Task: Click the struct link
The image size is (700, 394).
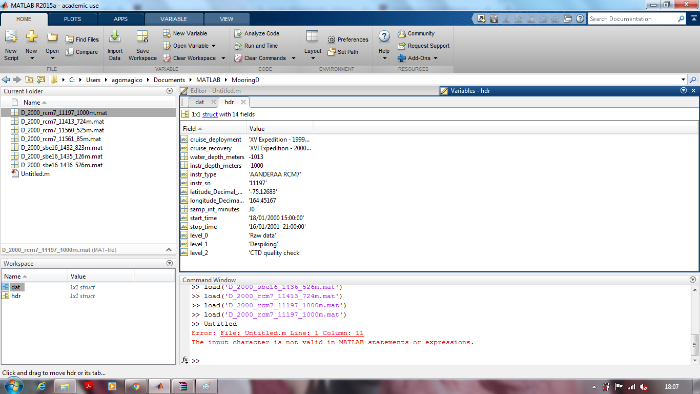Action: tap(210, 114)
